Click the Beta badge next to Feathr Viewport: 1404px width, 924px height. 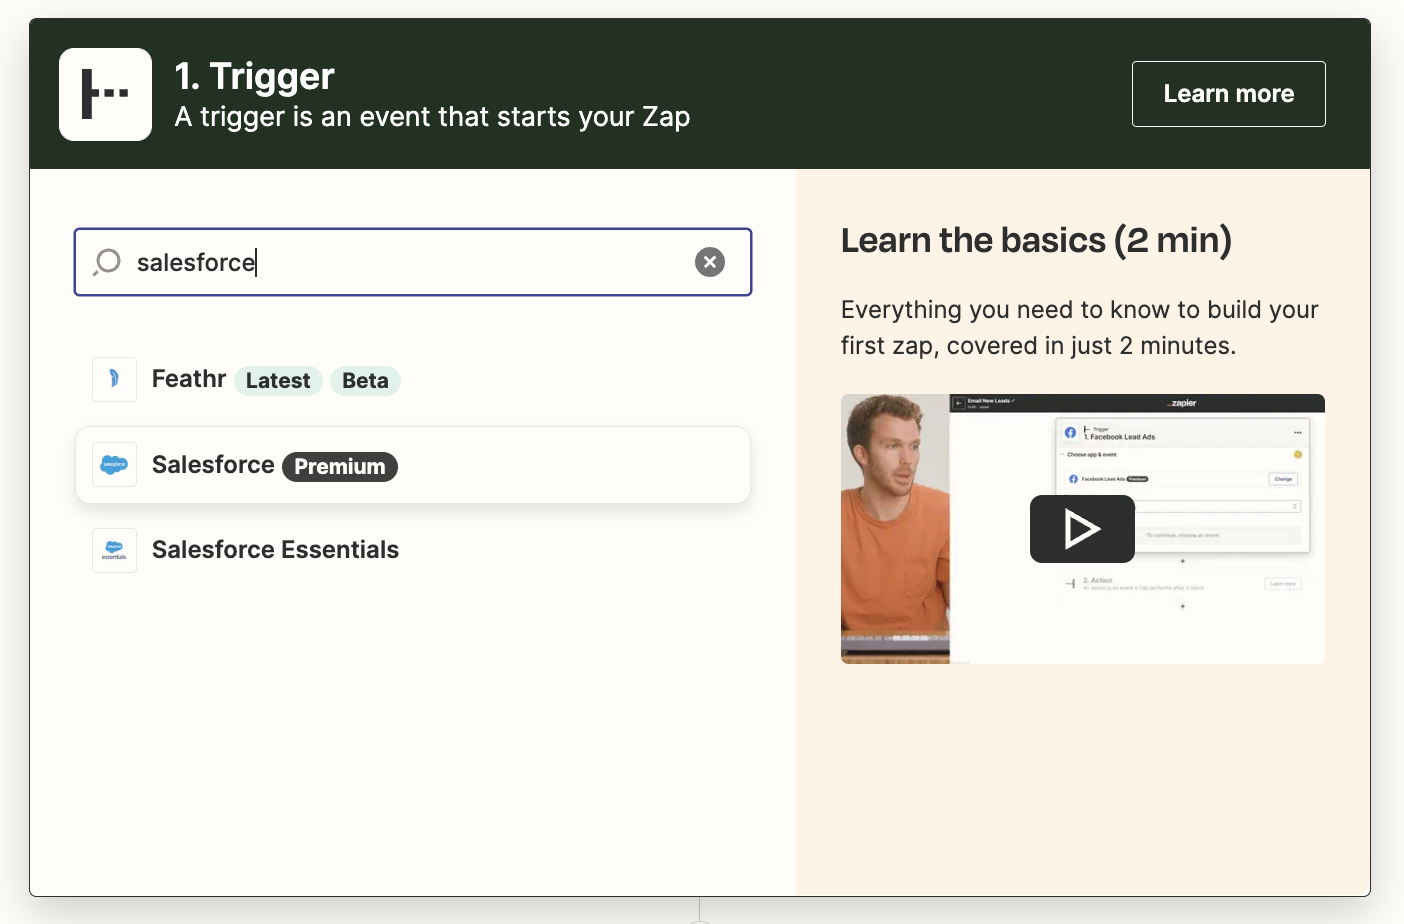tap(365, 381)
